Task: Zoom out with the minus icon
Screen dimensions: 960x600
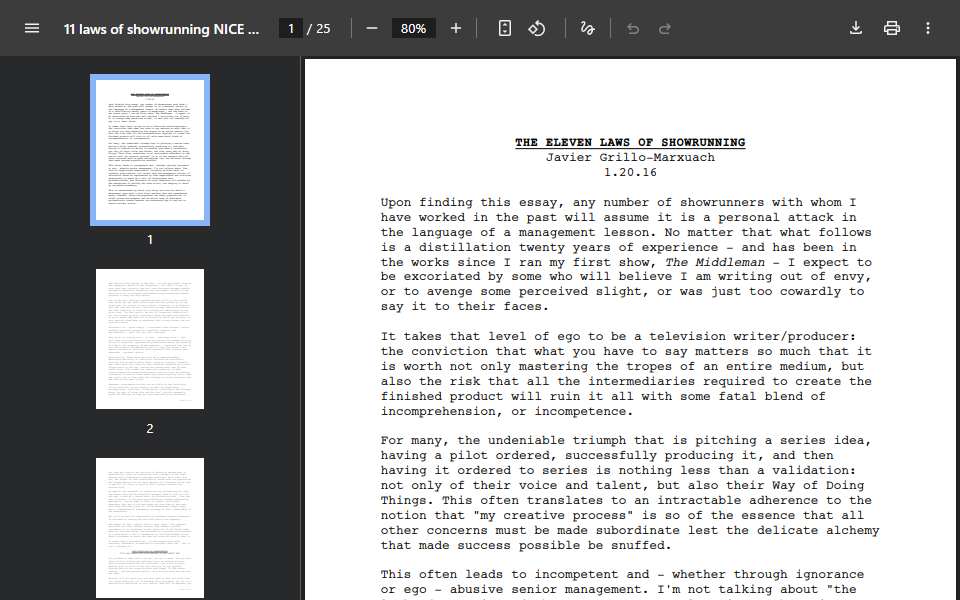Action: pos(372,28)
